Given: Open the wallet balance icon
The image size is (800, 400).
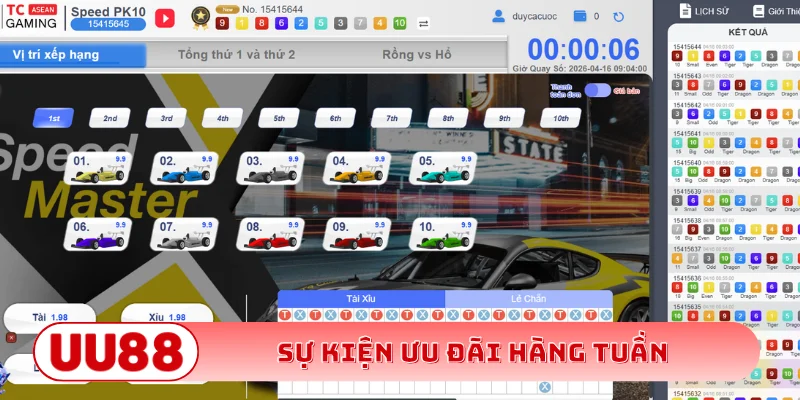Looking at the screenshot, I should click(x=580, y=16).
